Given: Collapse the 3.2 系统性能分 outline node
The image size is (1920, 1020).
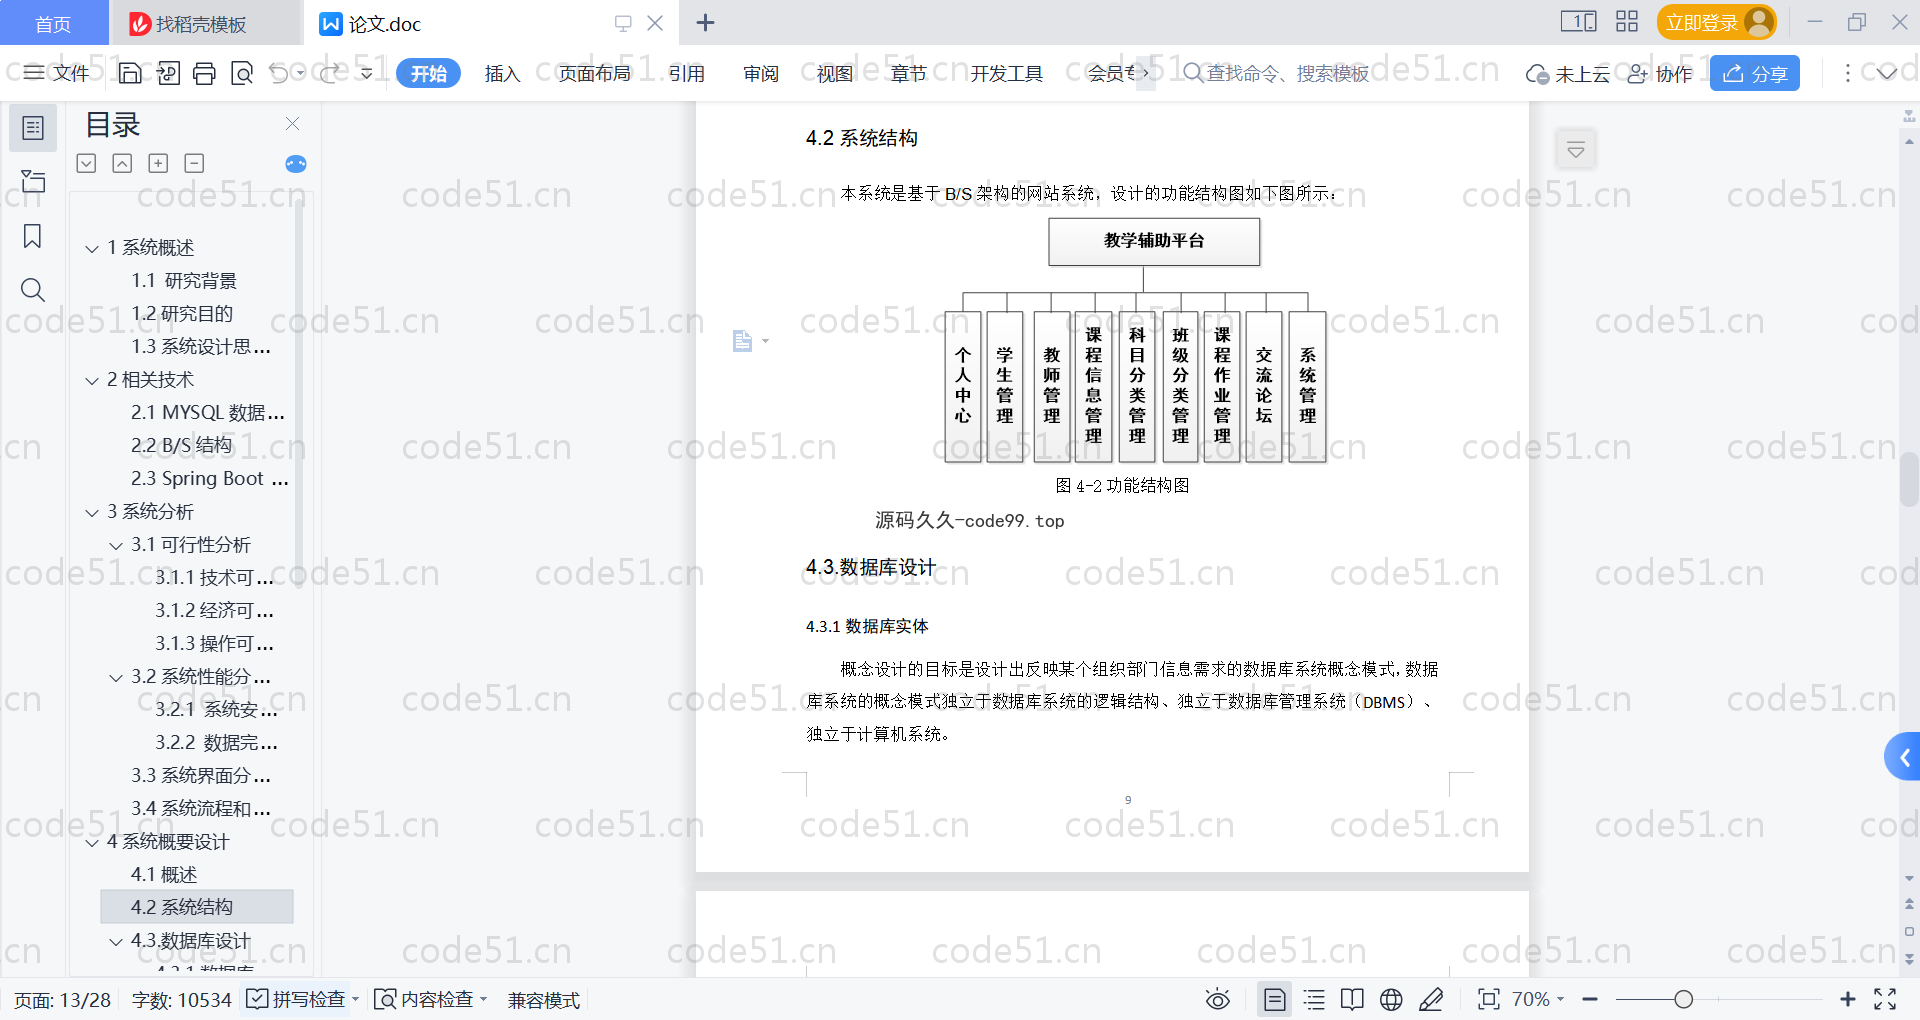Looking at the screenshot, I should point(116,677).
